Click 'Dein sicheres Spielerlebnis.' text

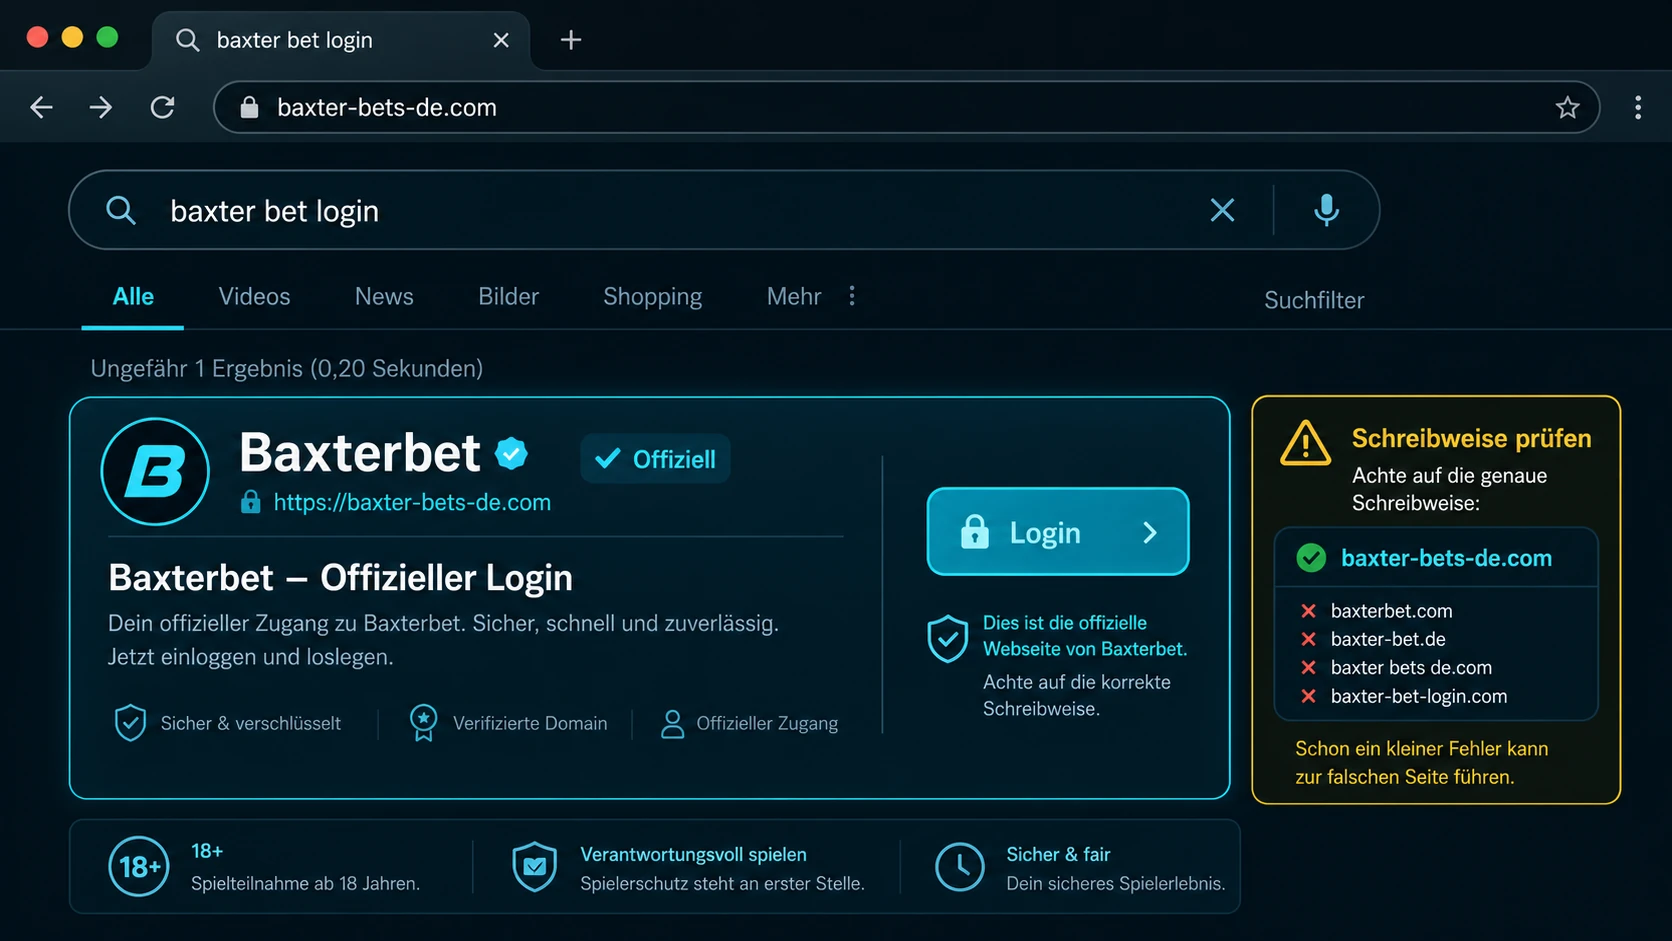point(1115,883)
